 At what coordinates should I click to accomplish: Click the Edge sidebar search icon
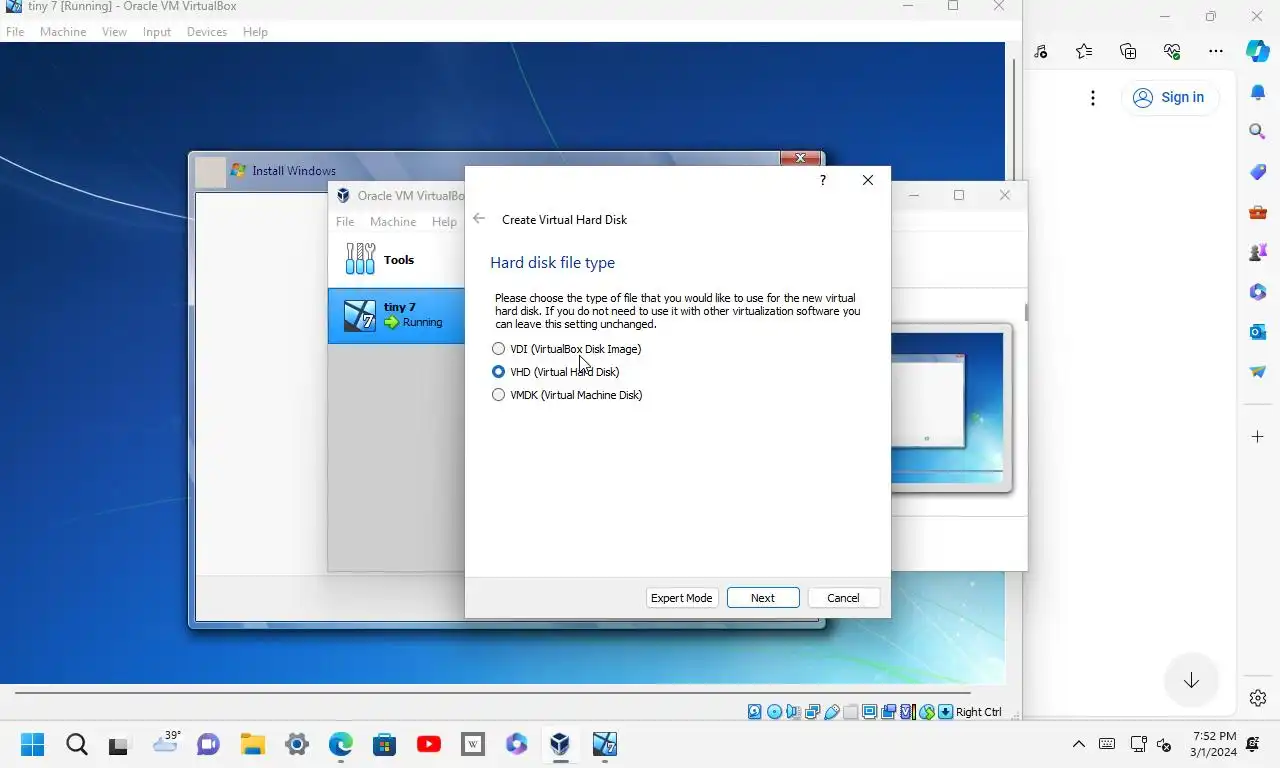pyautogui.click(x=1258, y=131)
